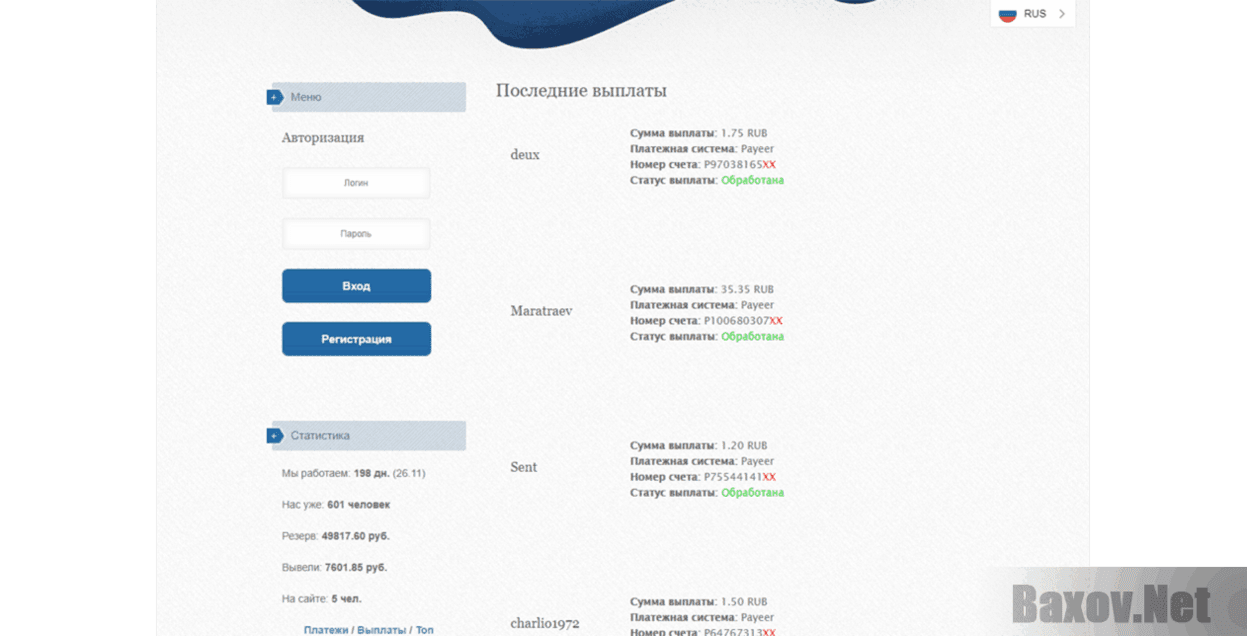
Task: Click Обработана status for Maratraev payout
Action: click(752, 337)
